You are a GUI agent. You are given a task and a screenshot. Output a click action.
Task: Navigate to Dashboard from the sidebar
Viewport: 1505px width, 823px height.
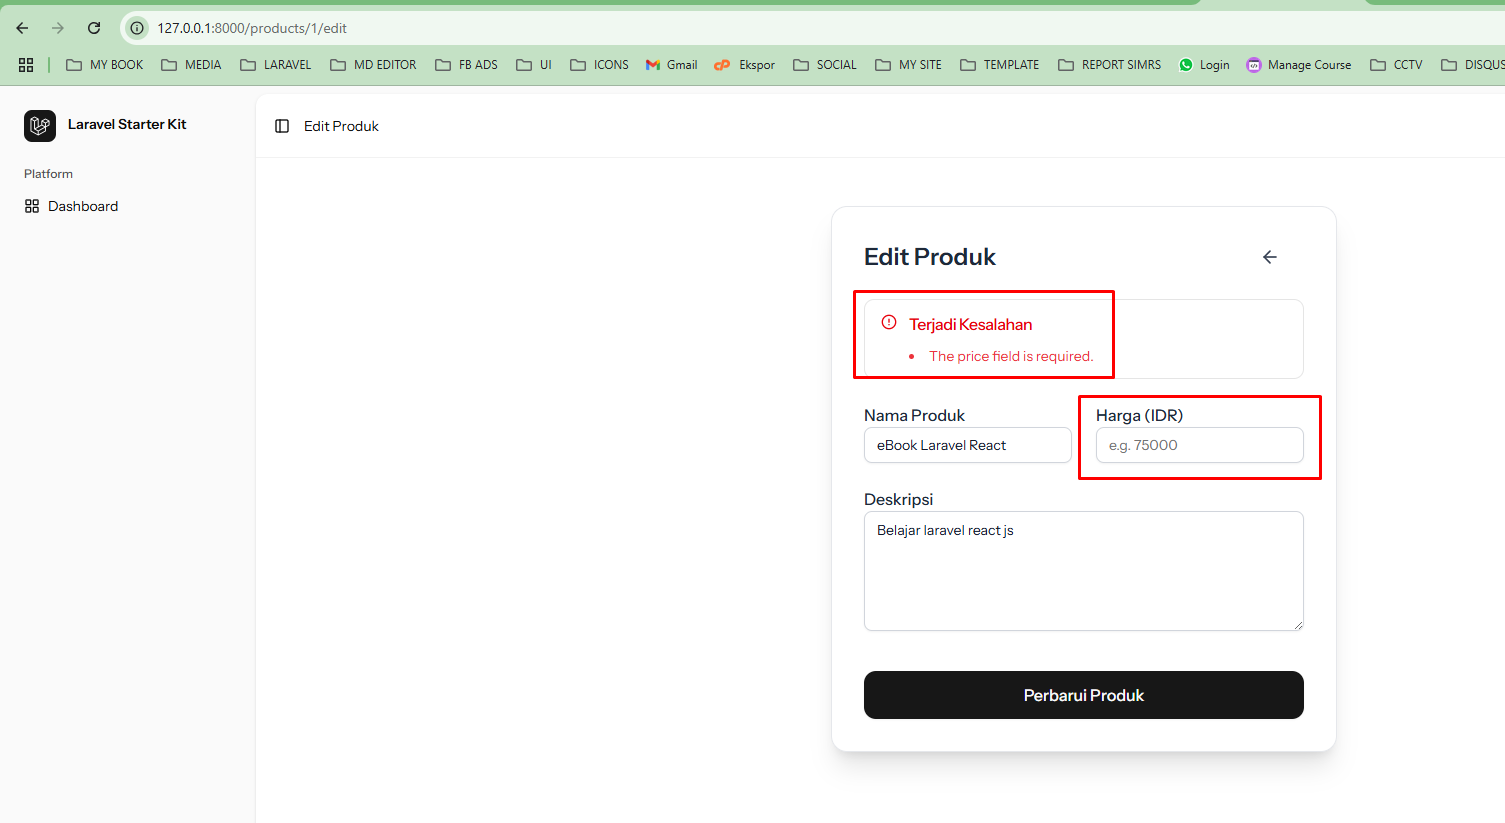pos(82,205)
